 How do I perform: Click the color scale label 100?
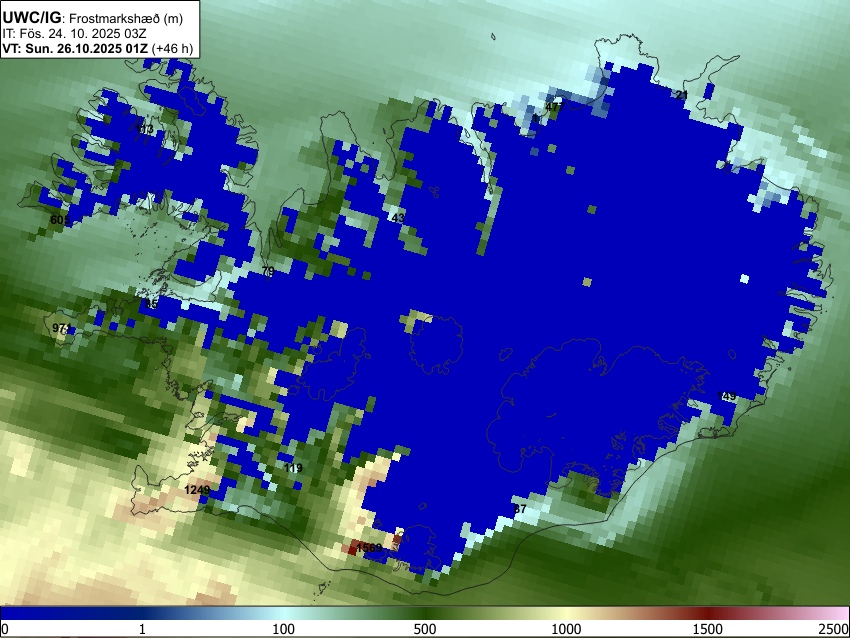pos(284,629)
